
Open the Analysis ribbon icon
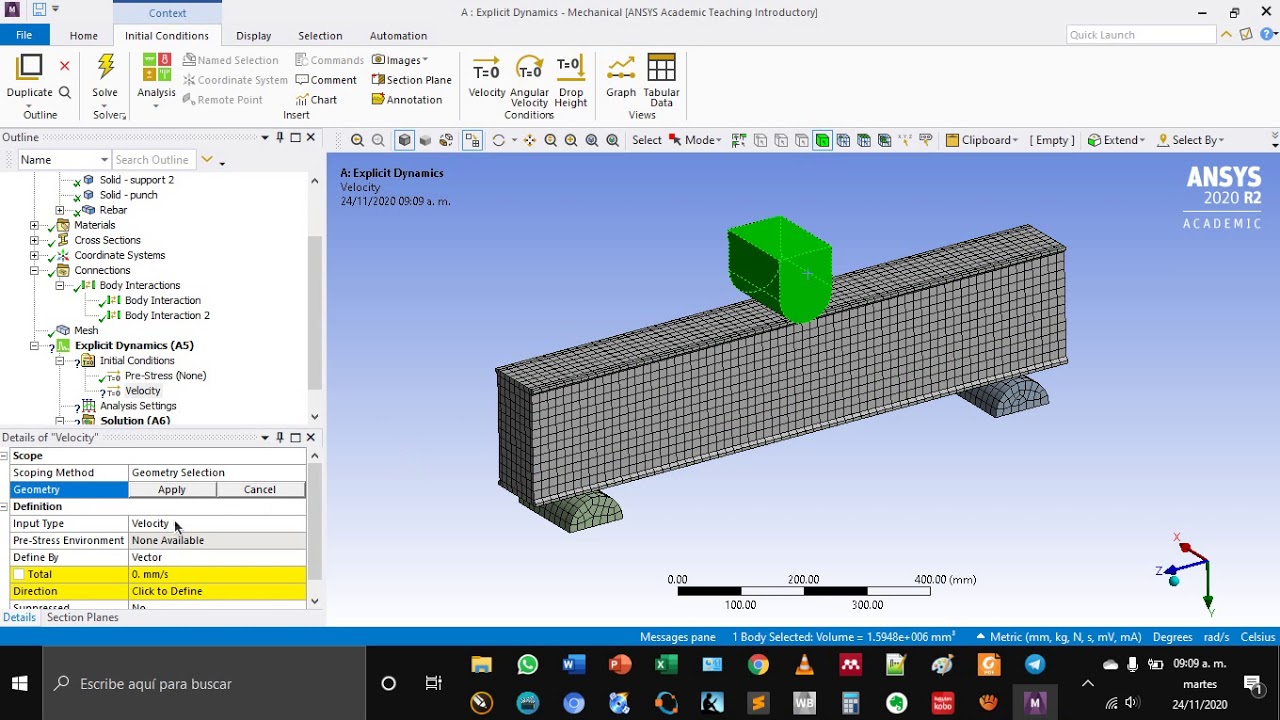tap(156, 68)
